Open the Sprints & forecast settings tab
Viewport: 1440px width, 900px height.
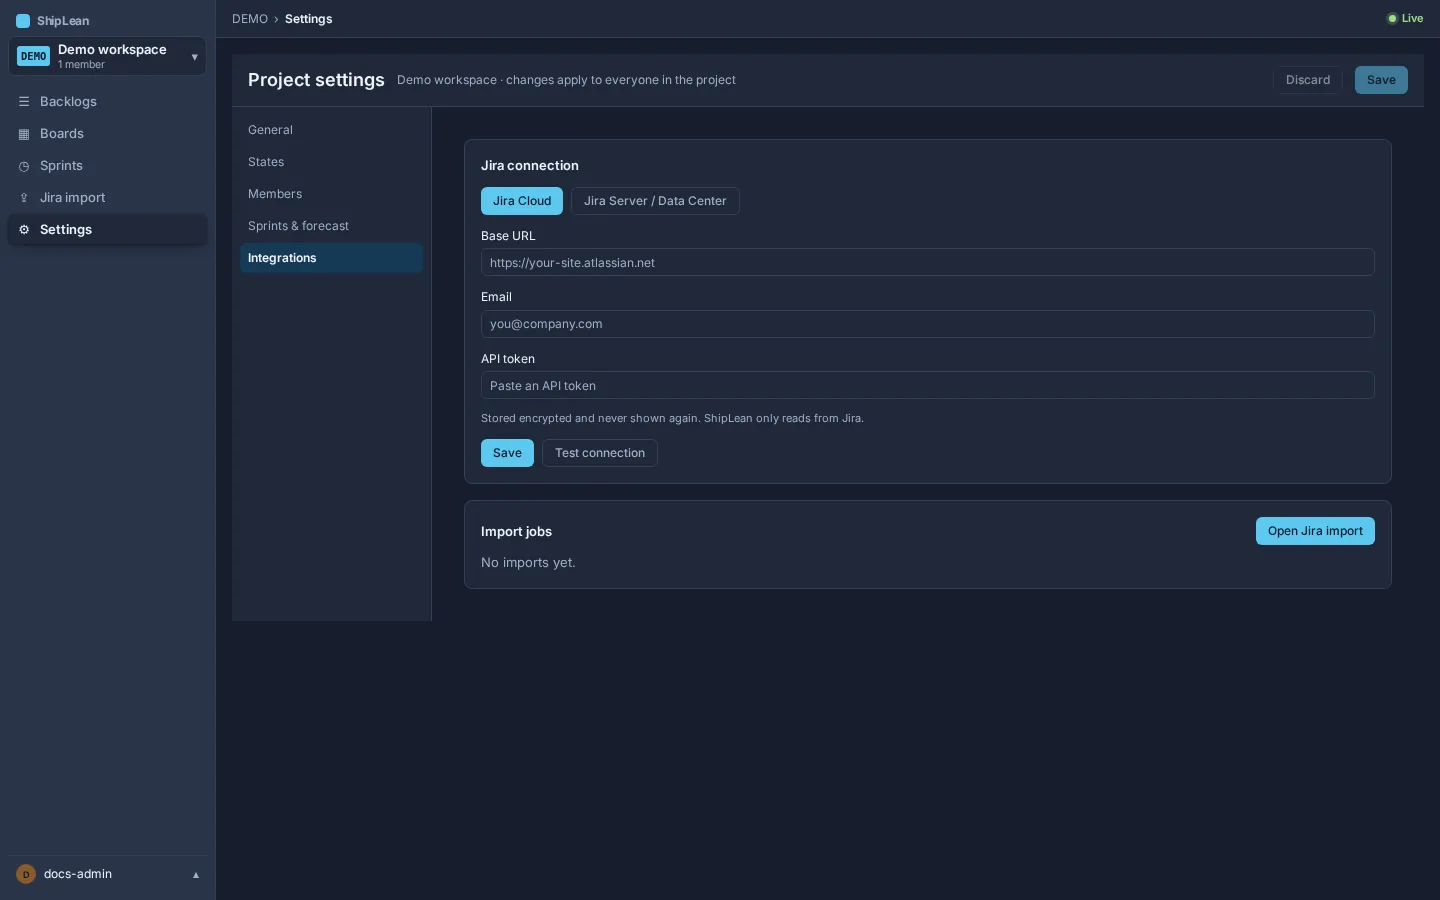point(331,226)
